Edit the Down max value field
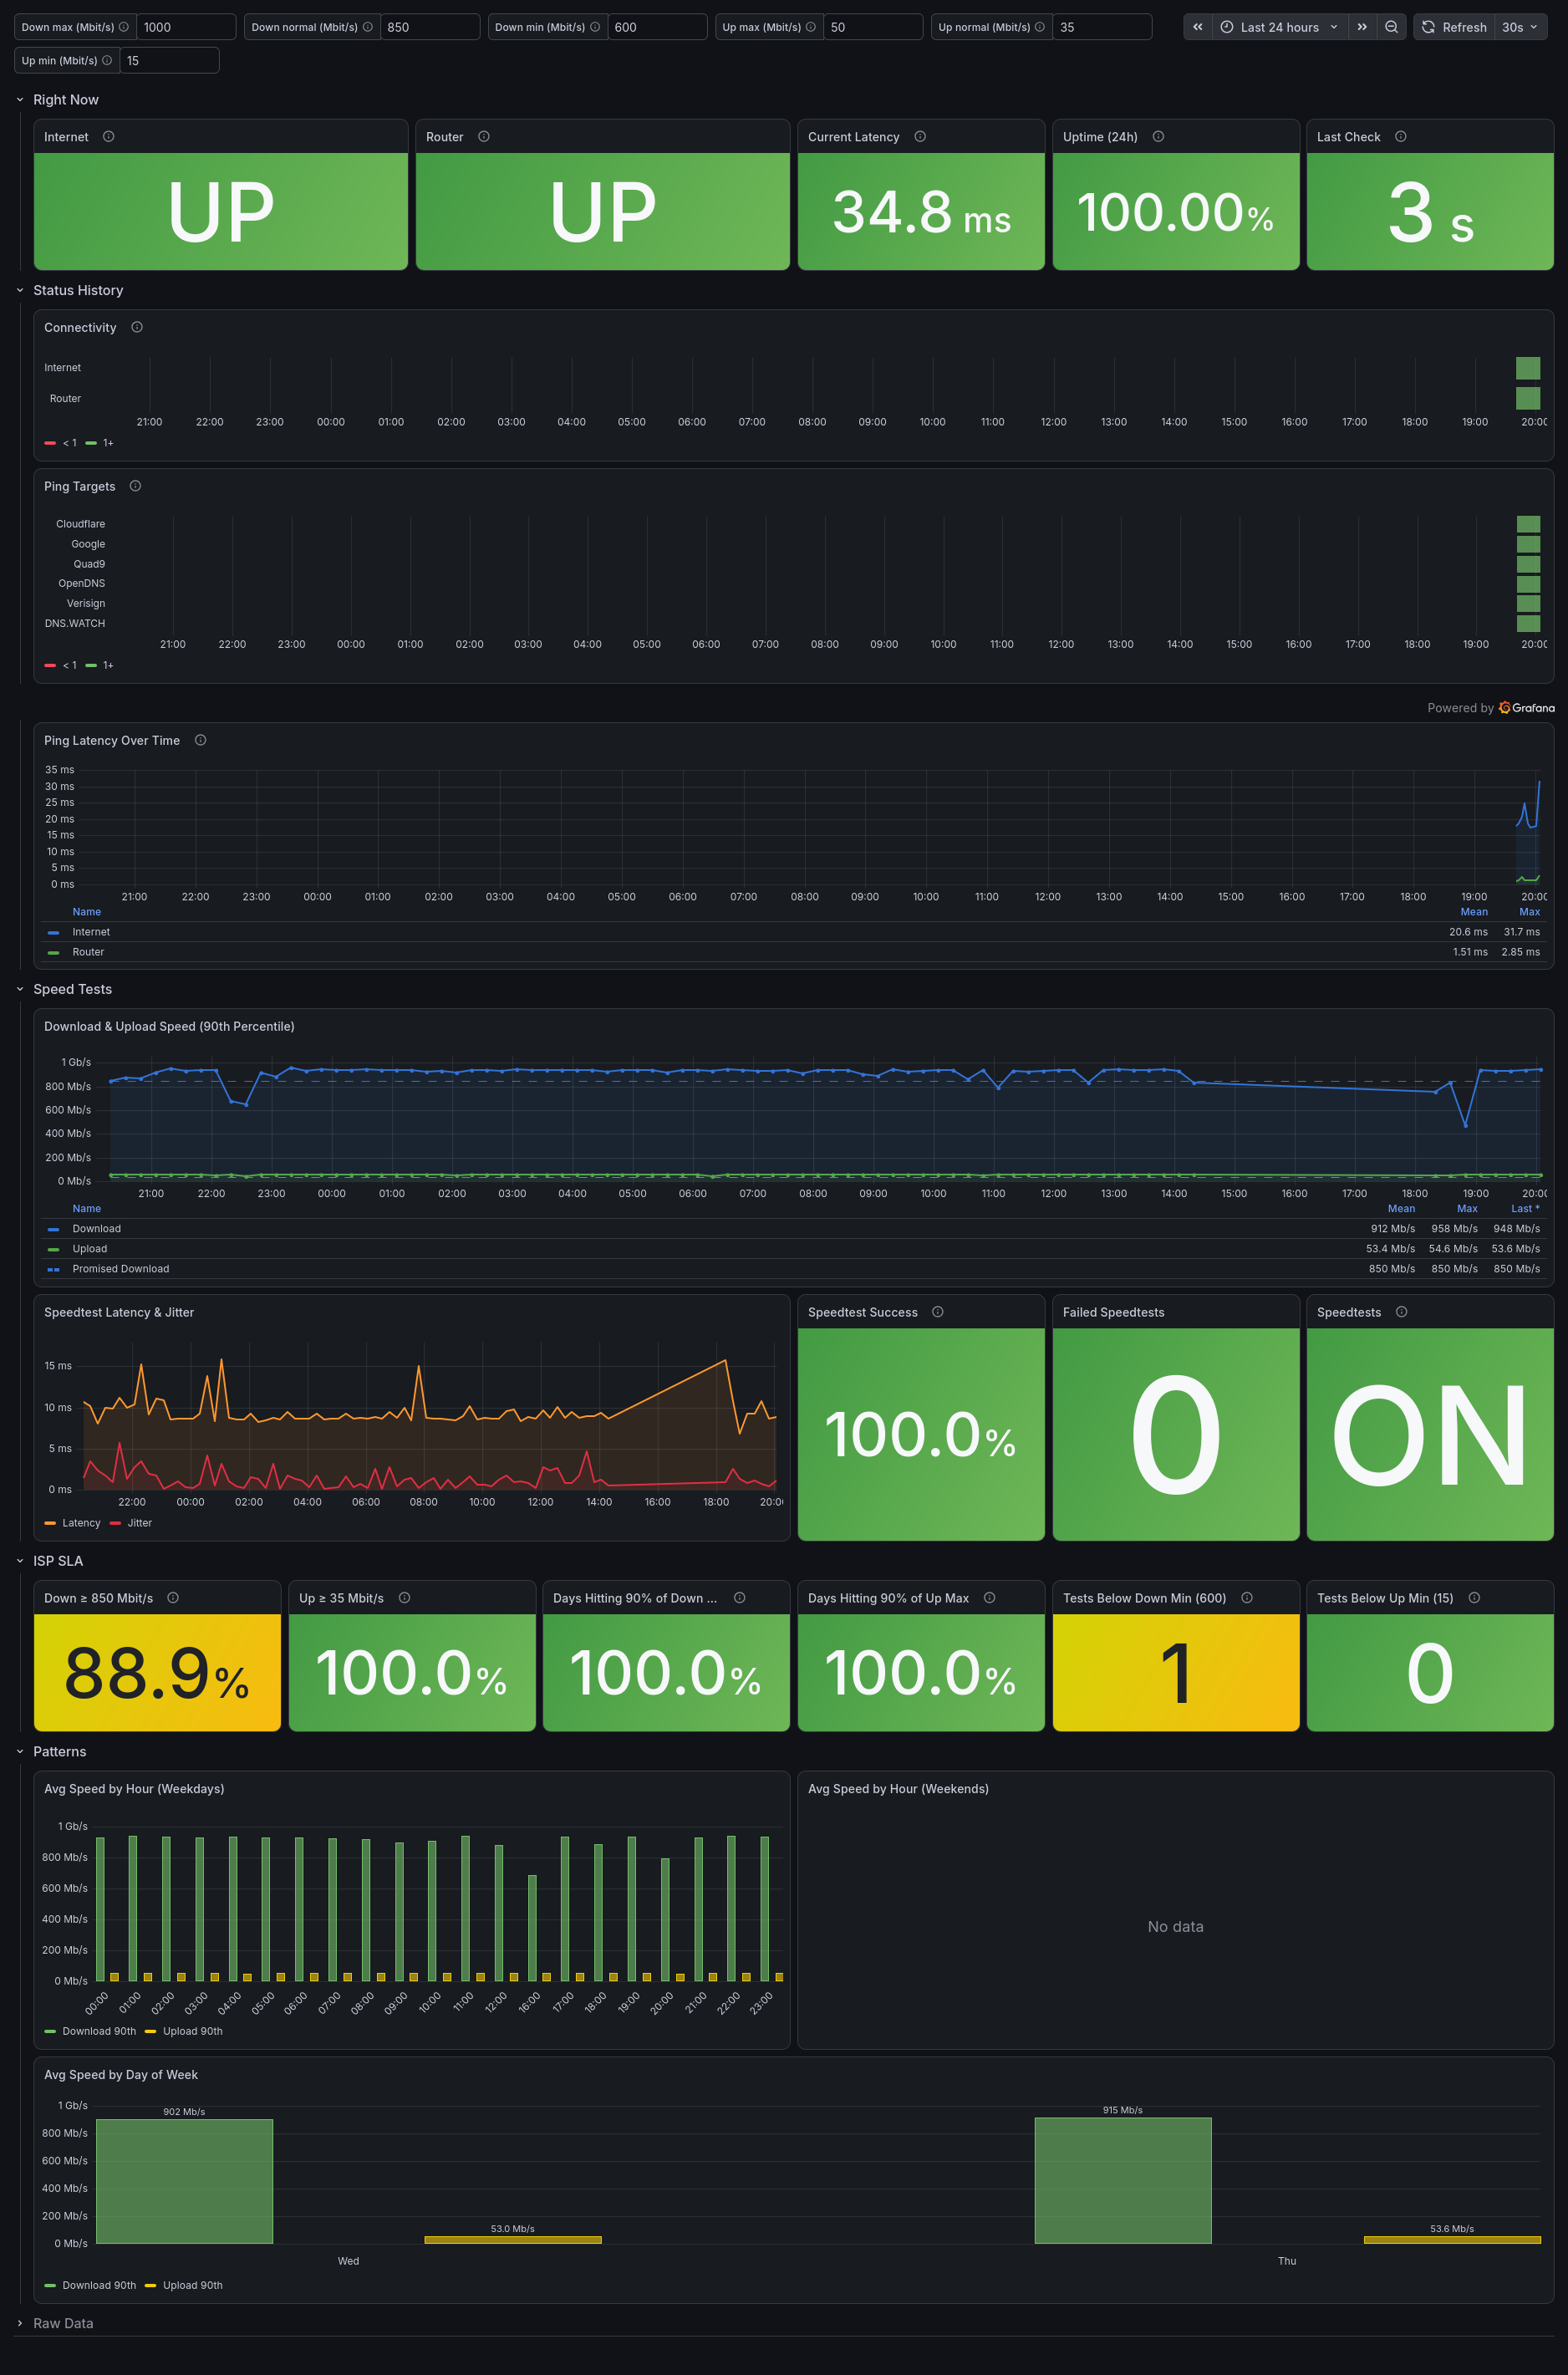The height and width of the screenshot is (2375, 1568). click(186, 27)
